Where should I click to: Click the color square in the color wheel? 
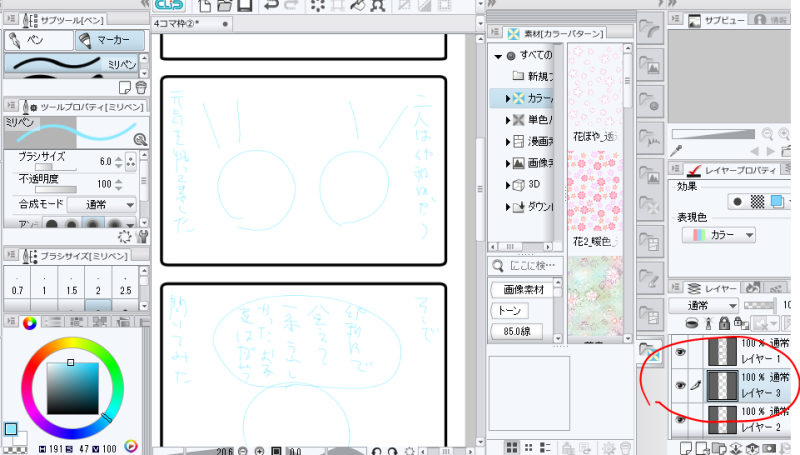point(72,388)
